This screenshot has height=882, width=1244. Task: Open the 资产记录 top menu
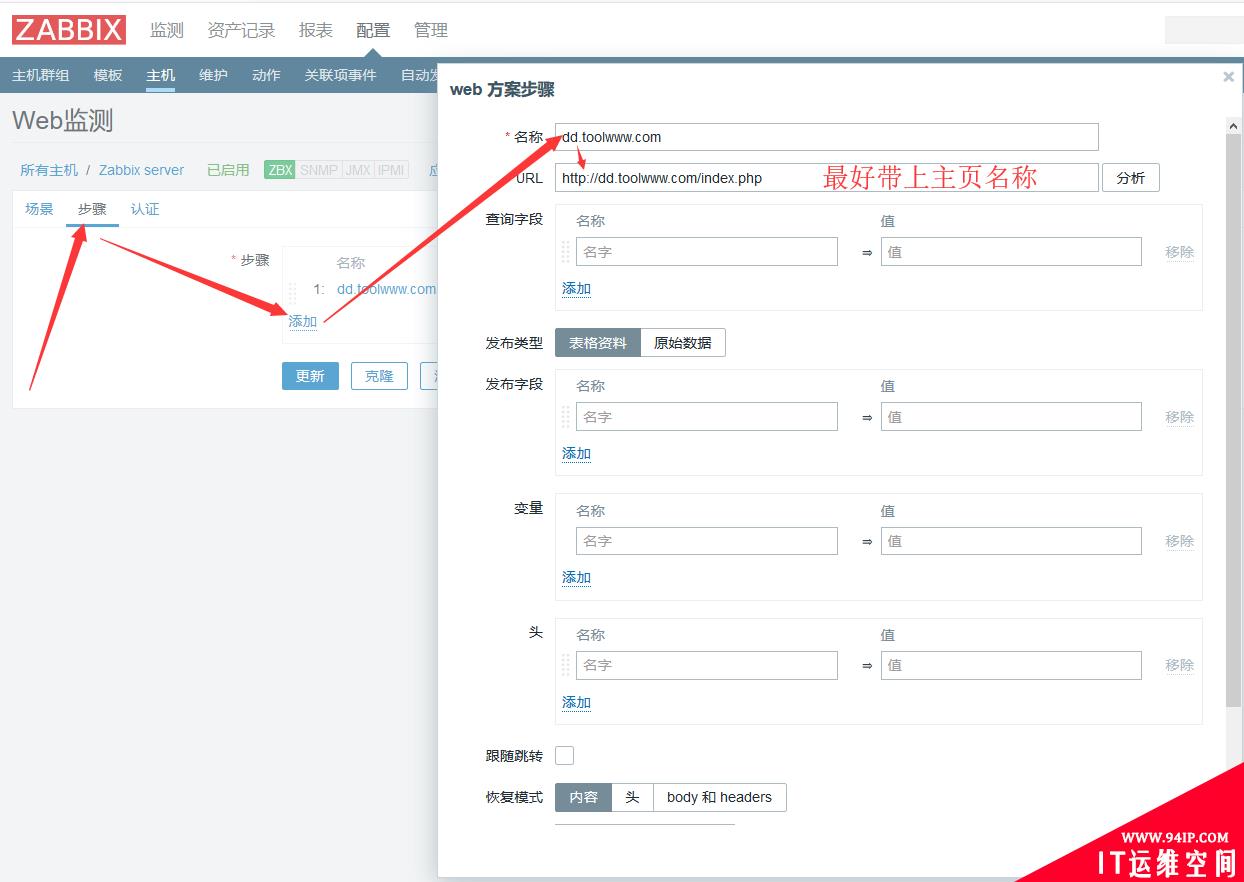click(x=241, y=30)
